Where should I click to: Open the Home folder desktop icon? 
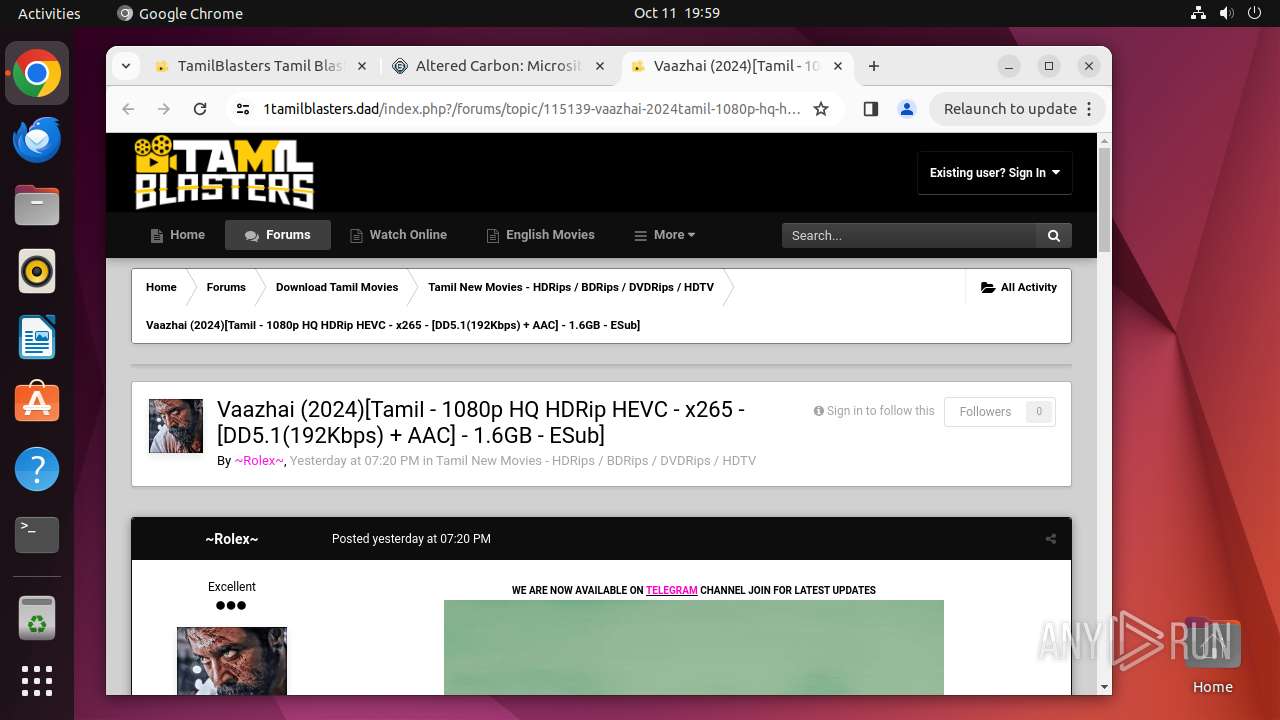click(1212, 655)
